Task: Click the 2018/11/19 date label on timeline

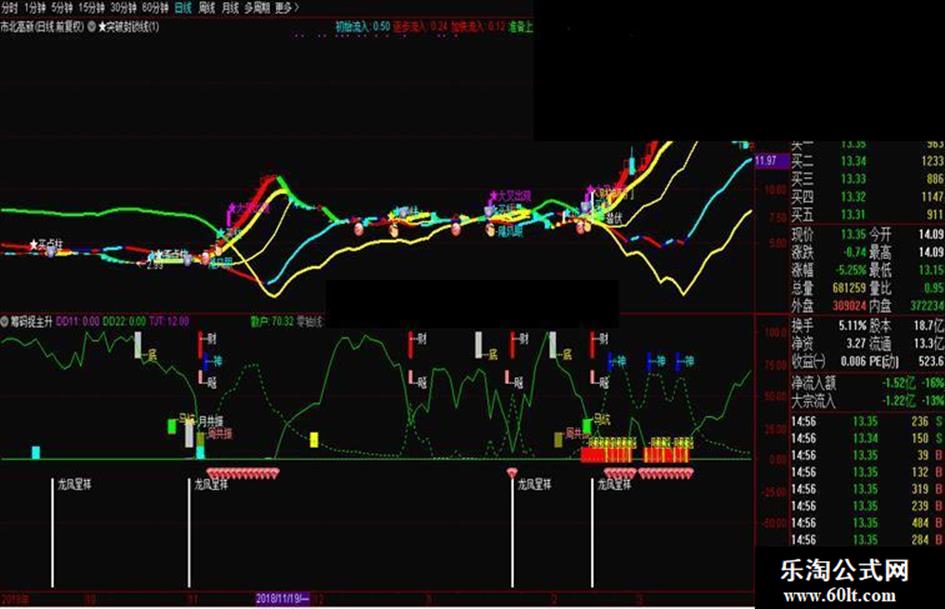Action: coord(283,599)
